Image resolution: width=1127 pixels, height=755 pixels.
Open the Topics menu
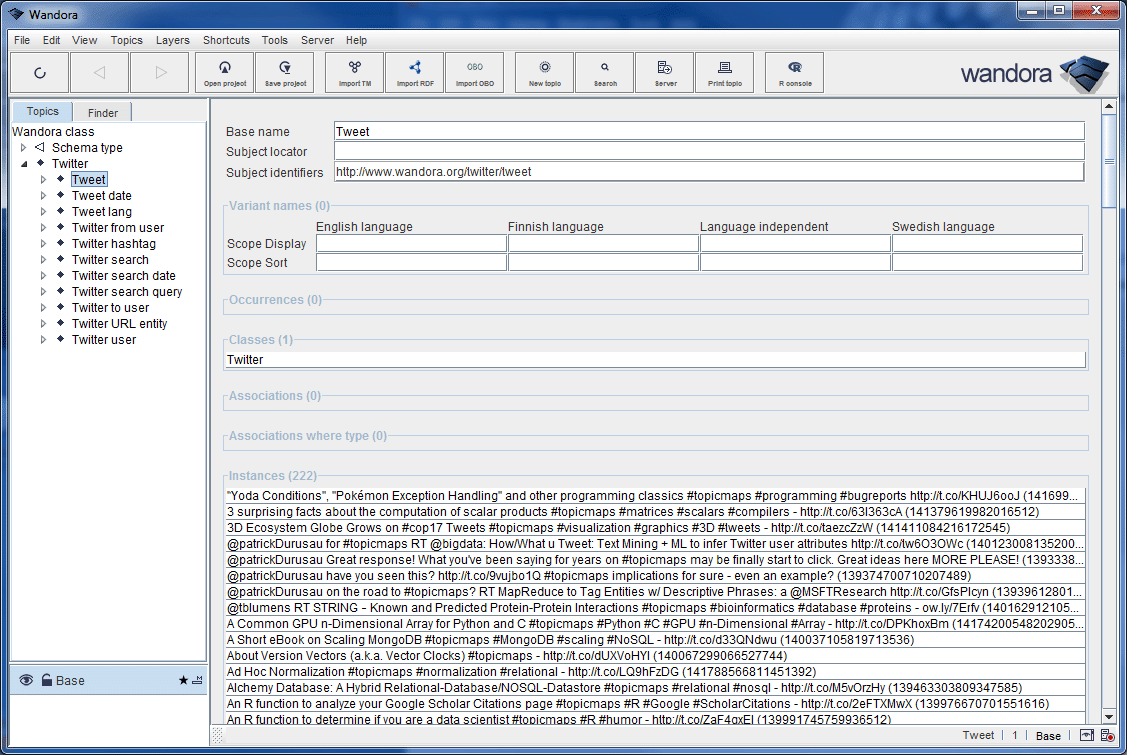(x=126, y=40)
